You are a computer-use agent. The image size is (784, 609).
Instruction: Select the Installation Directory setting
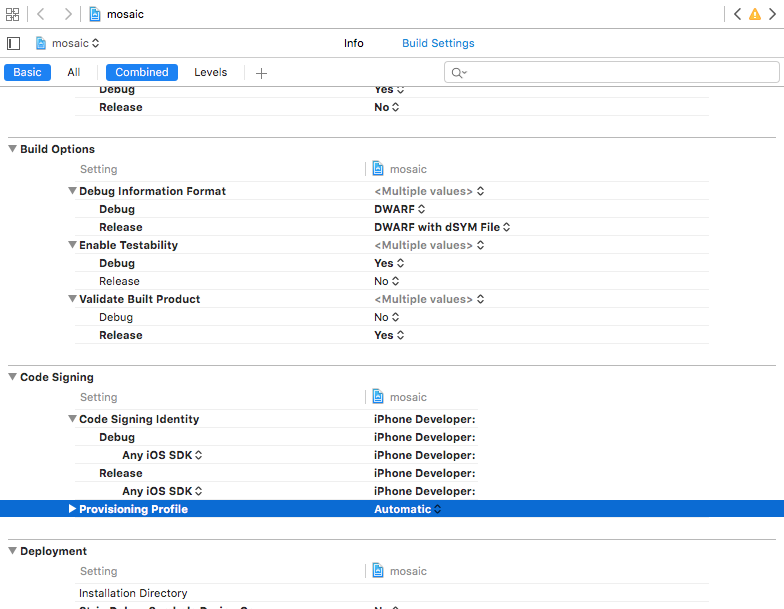(x=133, y=593)
